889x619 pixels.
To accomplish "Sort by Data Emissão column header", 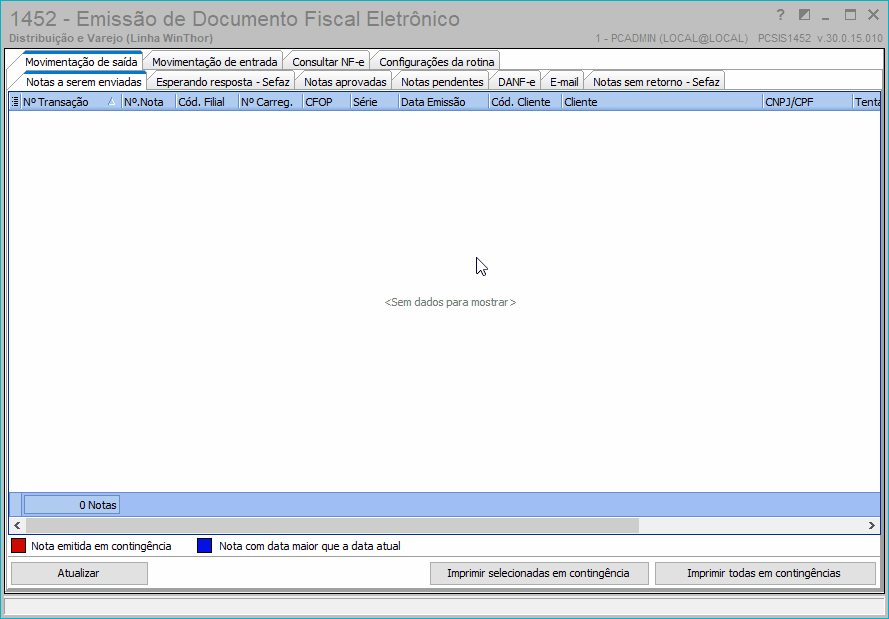I will 443,102.
